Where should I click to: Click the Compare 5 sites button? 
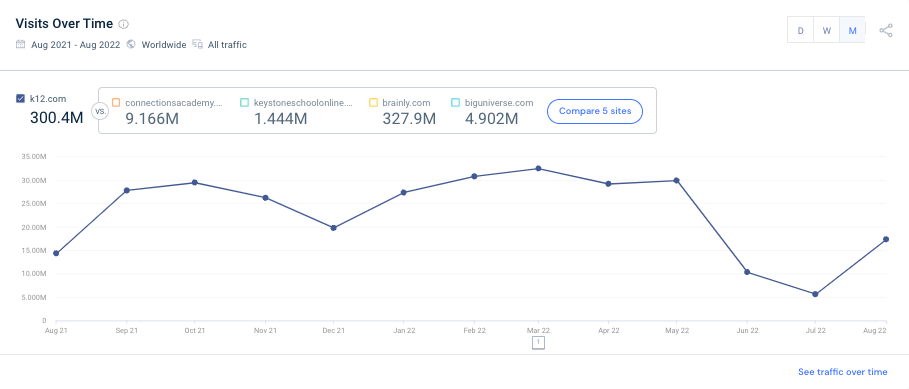tap(595, 111)
